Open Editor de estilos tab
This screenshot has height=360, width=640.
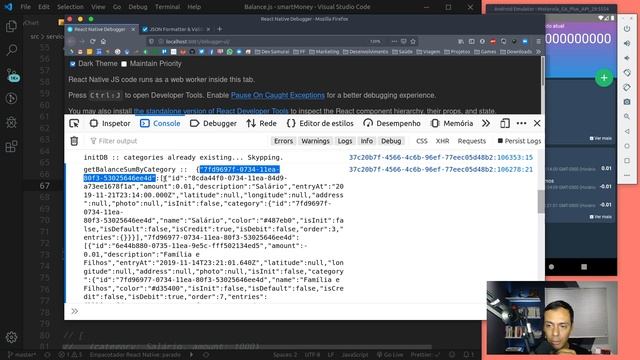[320, 123]
